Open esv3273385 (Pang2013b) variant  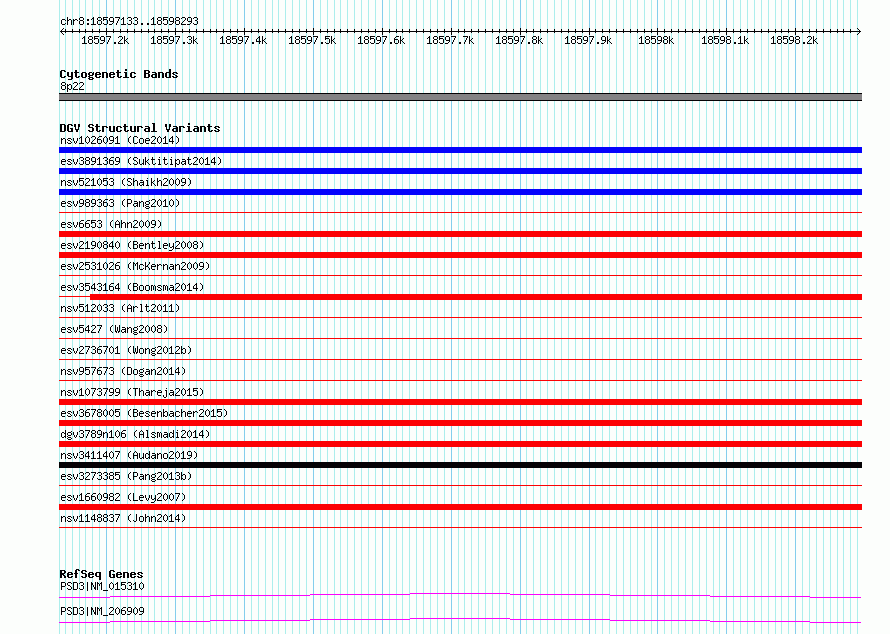(126, 476)
